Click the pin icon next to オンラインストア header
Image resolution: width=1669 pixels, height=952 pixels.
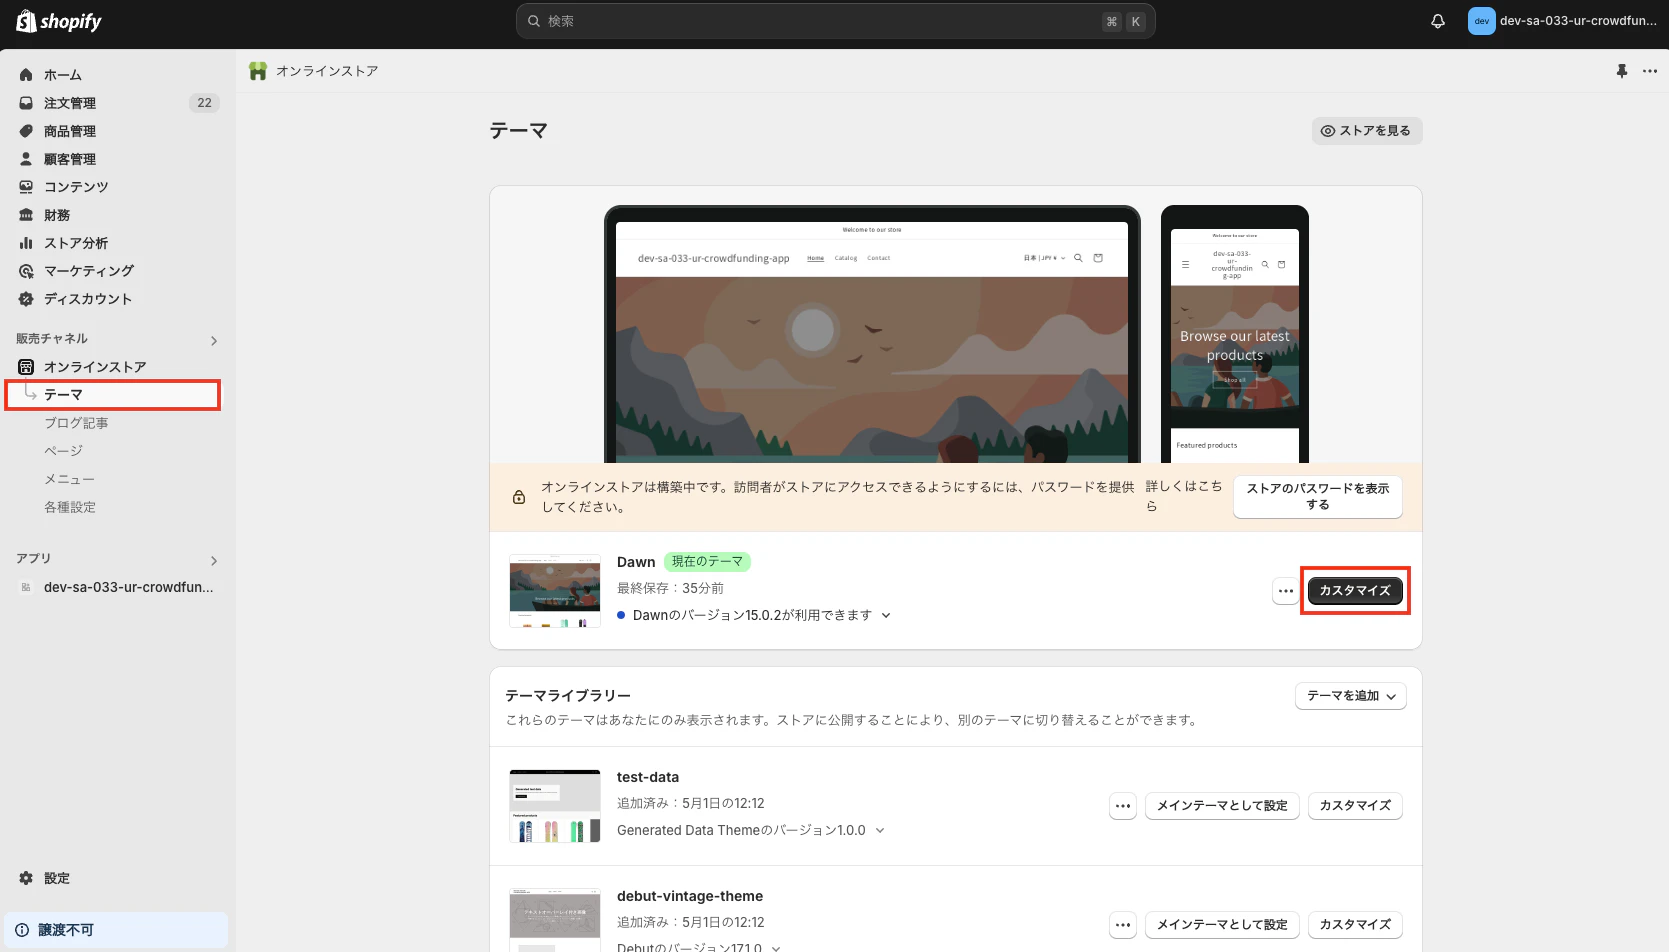click(x=1622, y=70)
